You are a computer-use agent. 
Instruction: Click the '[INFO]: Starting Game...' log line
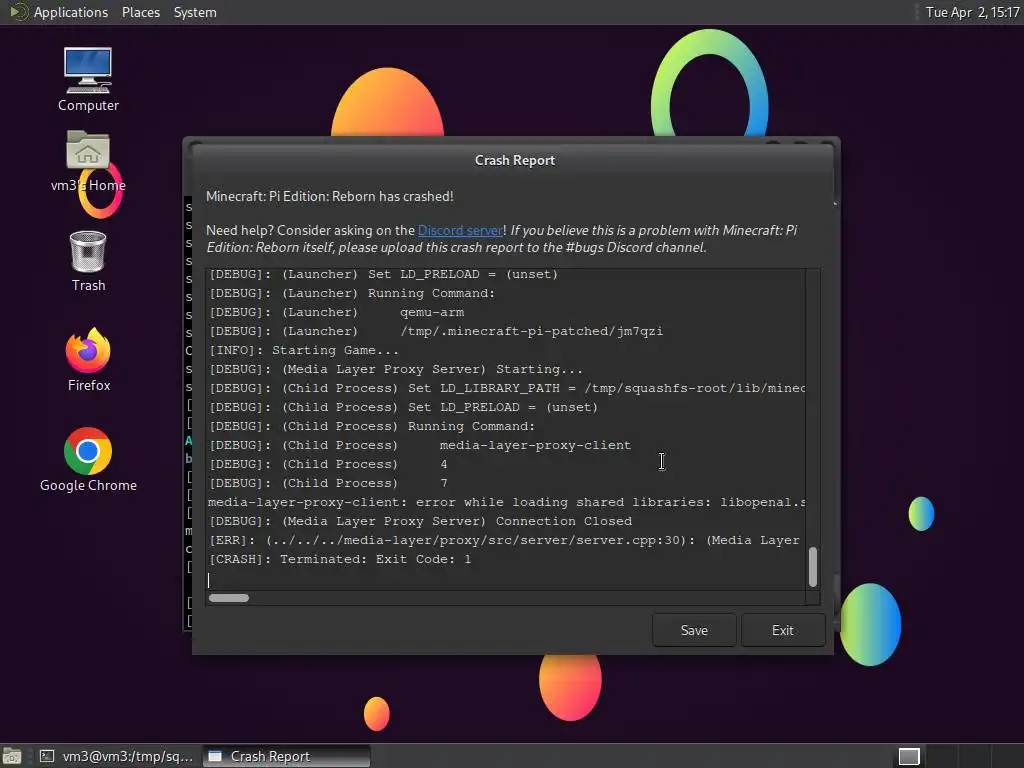coord(304,351)
